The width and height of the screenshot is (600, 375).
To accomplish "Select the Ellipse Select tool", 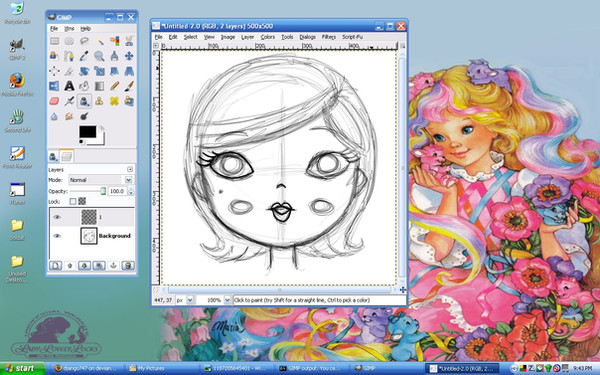I will point(69,41).
